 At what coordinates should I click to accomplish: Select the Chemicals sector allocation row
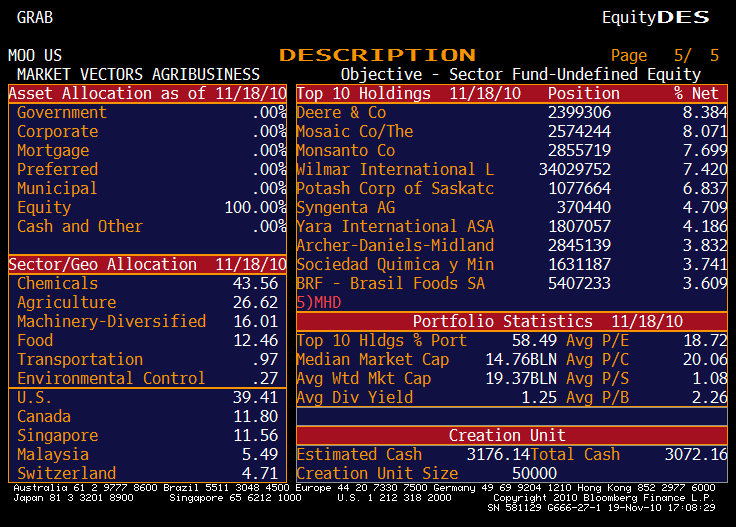pyautogui.click(x=147, y=284)
